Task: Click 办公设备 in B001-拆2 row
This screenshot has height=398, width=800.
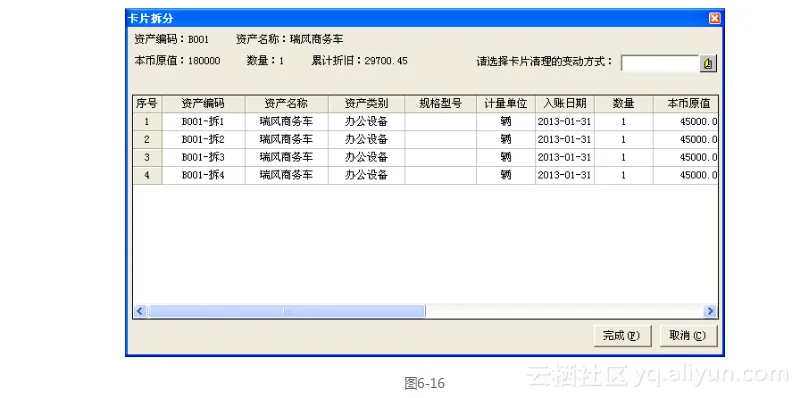Action: (x=366, y=140)
